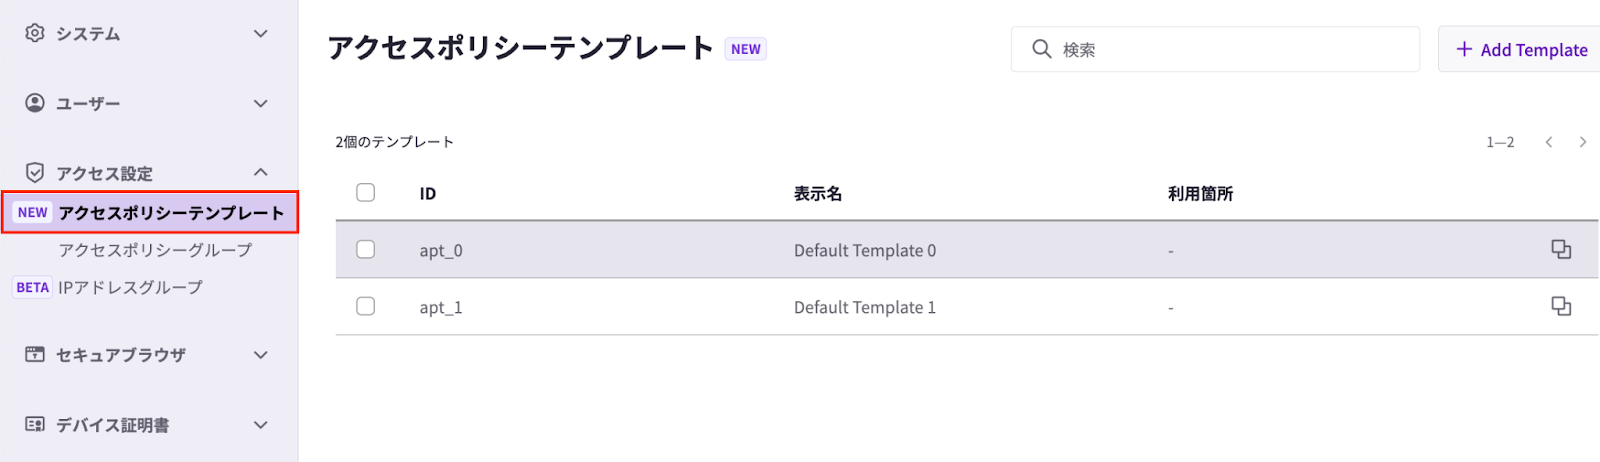Toggle the select-all header checkbox
1600x462 pixels.
366,192
